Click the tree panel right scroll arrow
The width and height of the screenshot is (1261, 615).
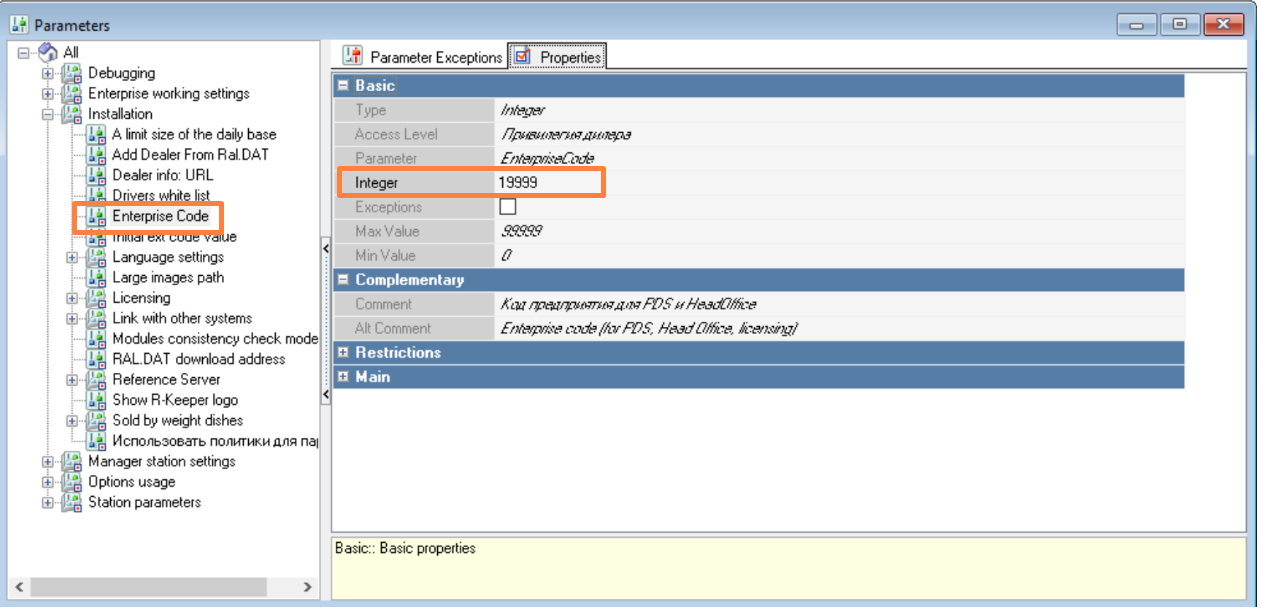click(x=307, y=587)
